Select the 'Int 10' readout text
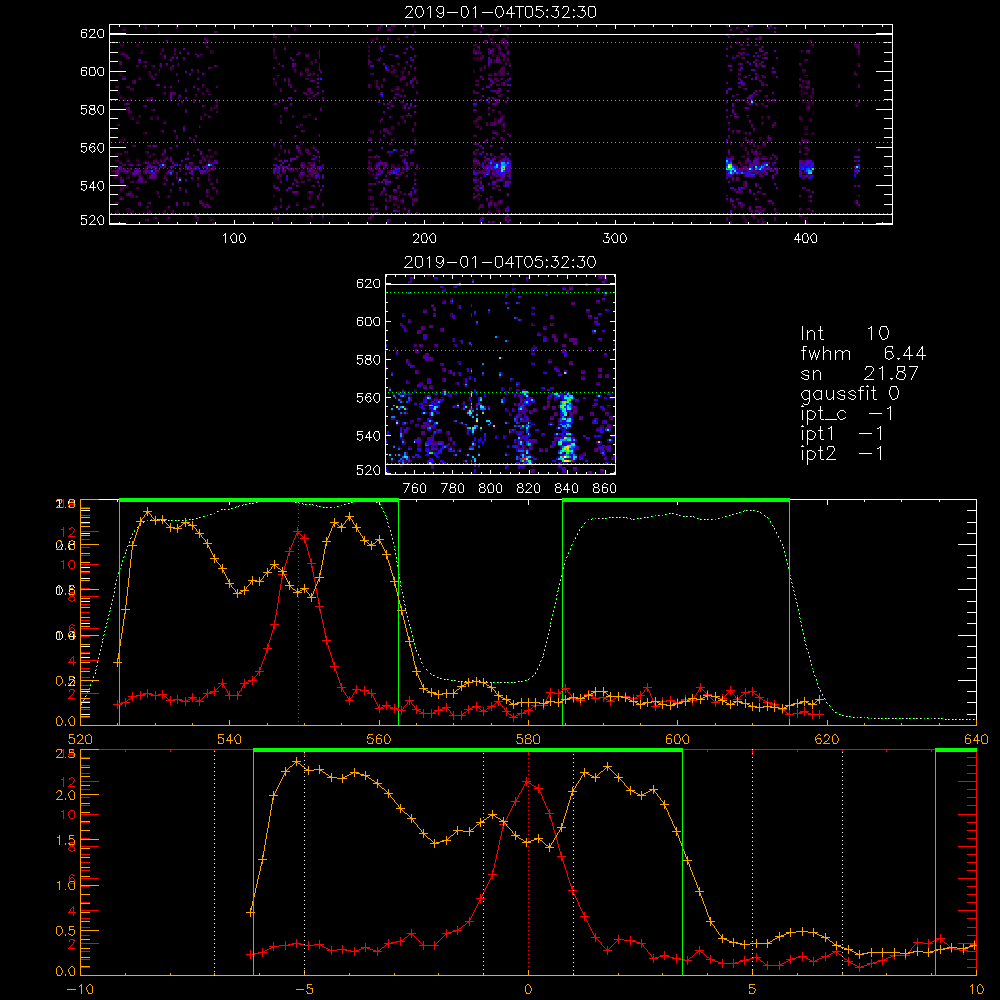1000x1000 pixels. pyautogui.click(x=844, y=333)
